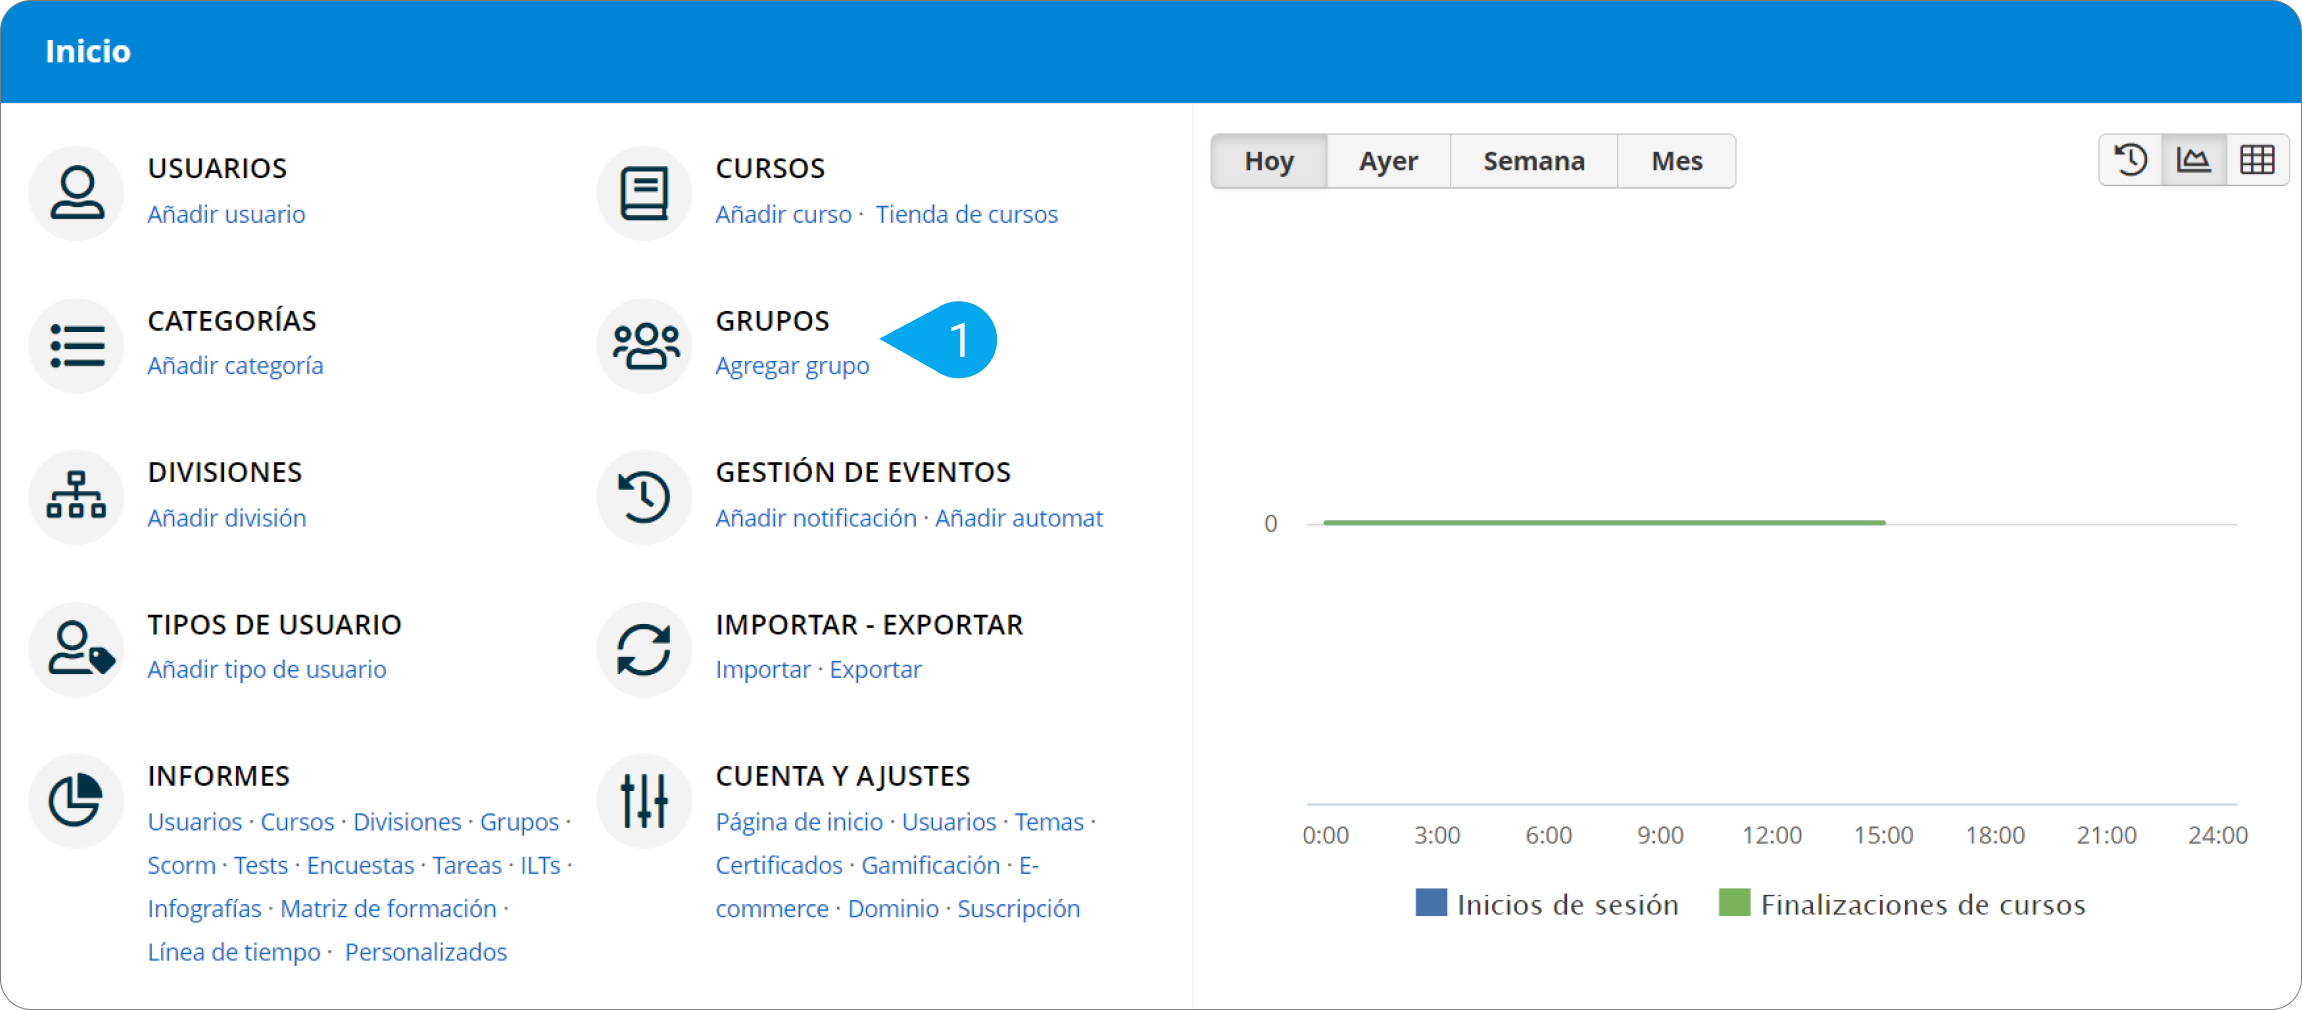Screen dimensions: 2302x1010
Task: Open the Divisiones hierarchy icon
Action: point(77,497)
